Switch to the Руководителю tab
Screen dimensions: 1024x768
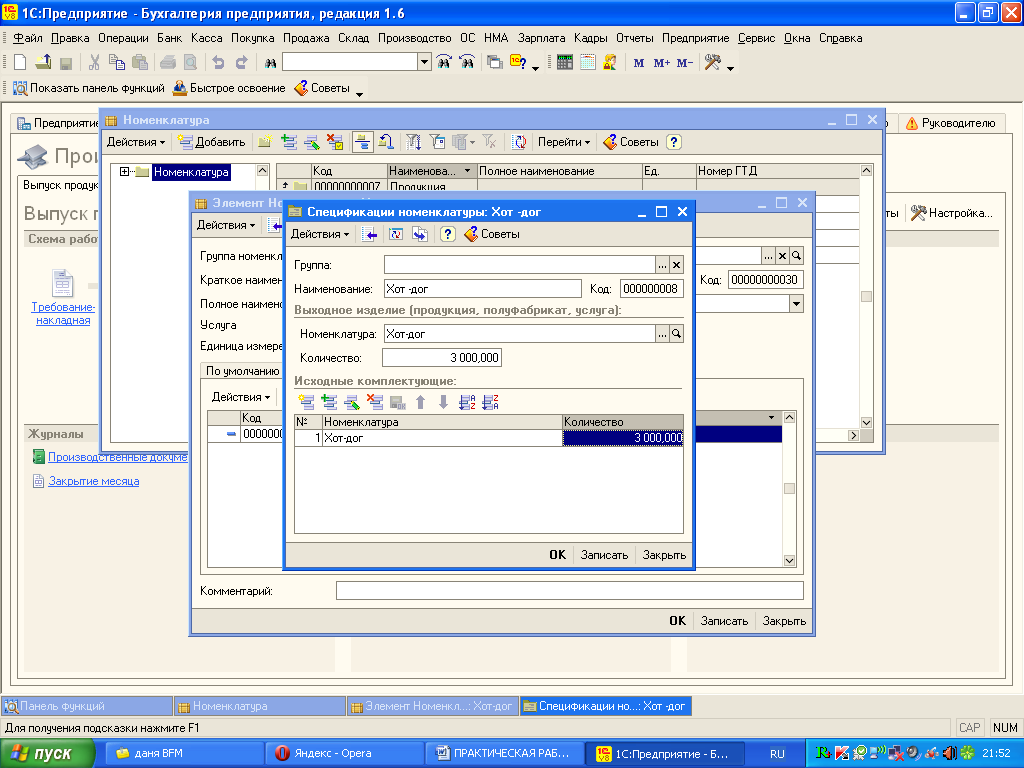click(952, 123)
